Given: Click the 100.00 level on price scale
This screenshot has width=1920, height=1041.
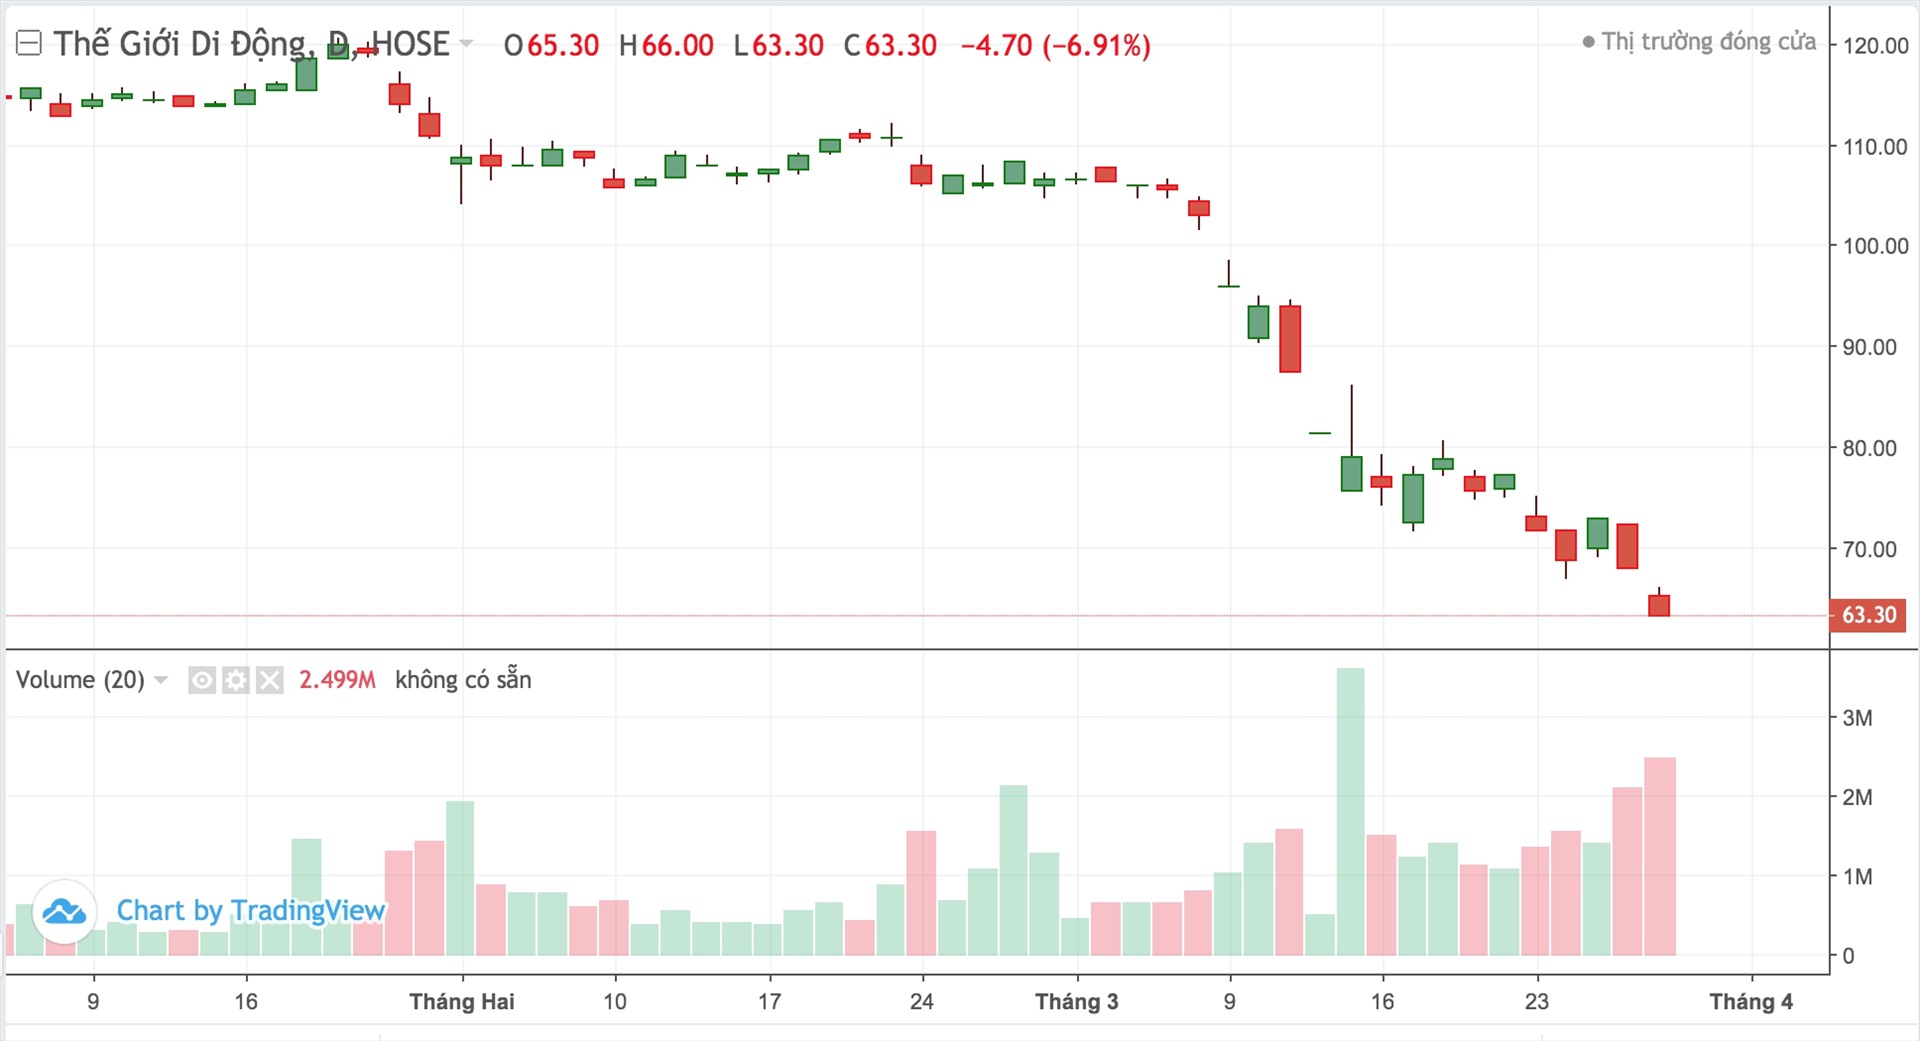Looking at the screenshot, I should [1875, 246].
